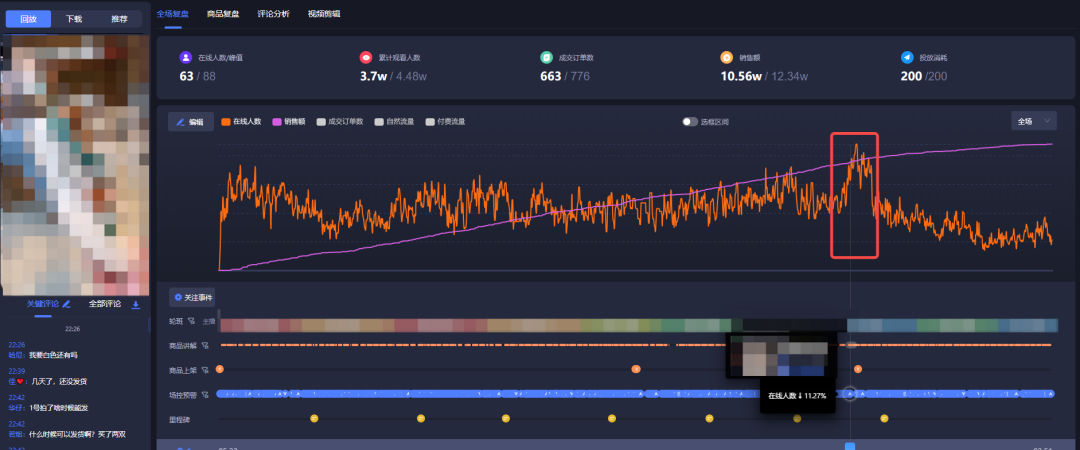1080x450 pixels.
Task: Click the orange 销售额 coin icon
Action: click(727, 58)
